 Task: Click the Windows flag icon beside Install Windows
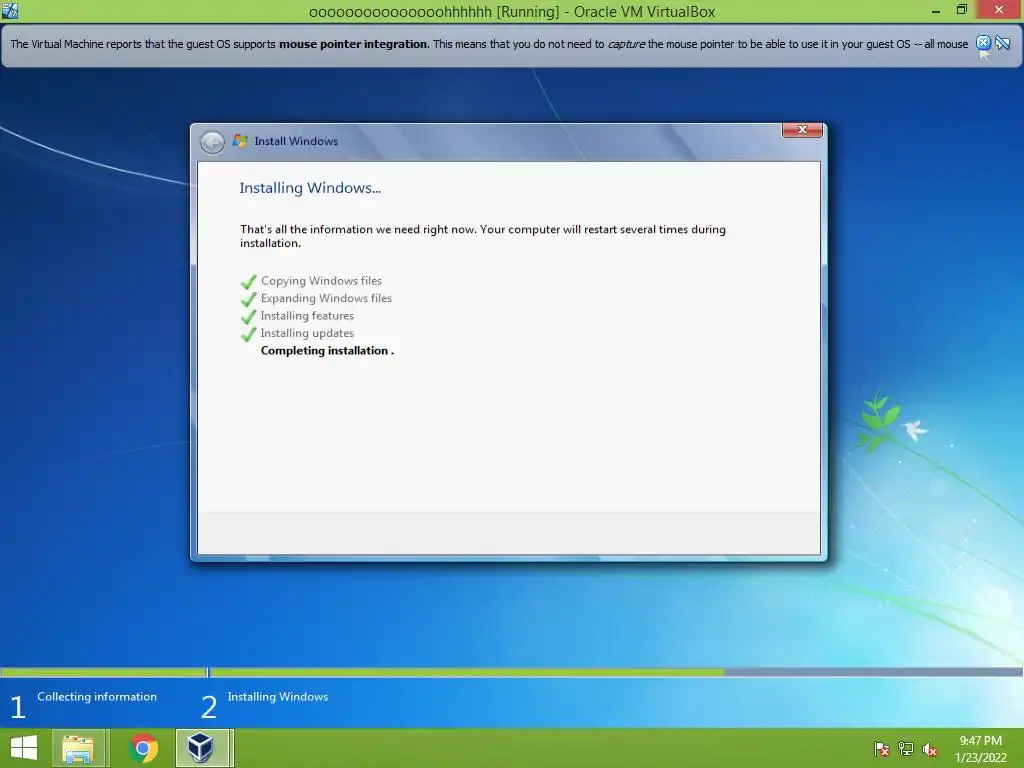click(240, 140)
